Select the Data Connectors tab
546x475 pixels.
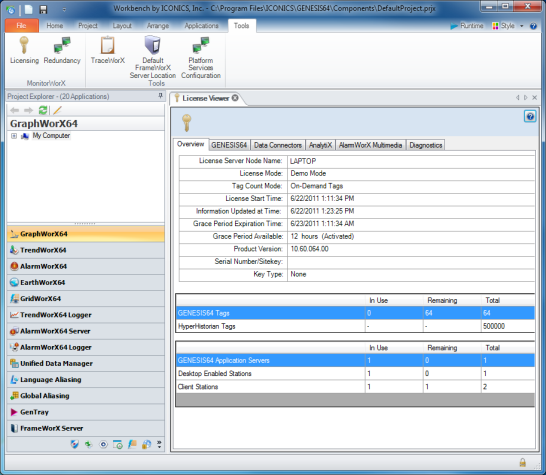point(278,145)
